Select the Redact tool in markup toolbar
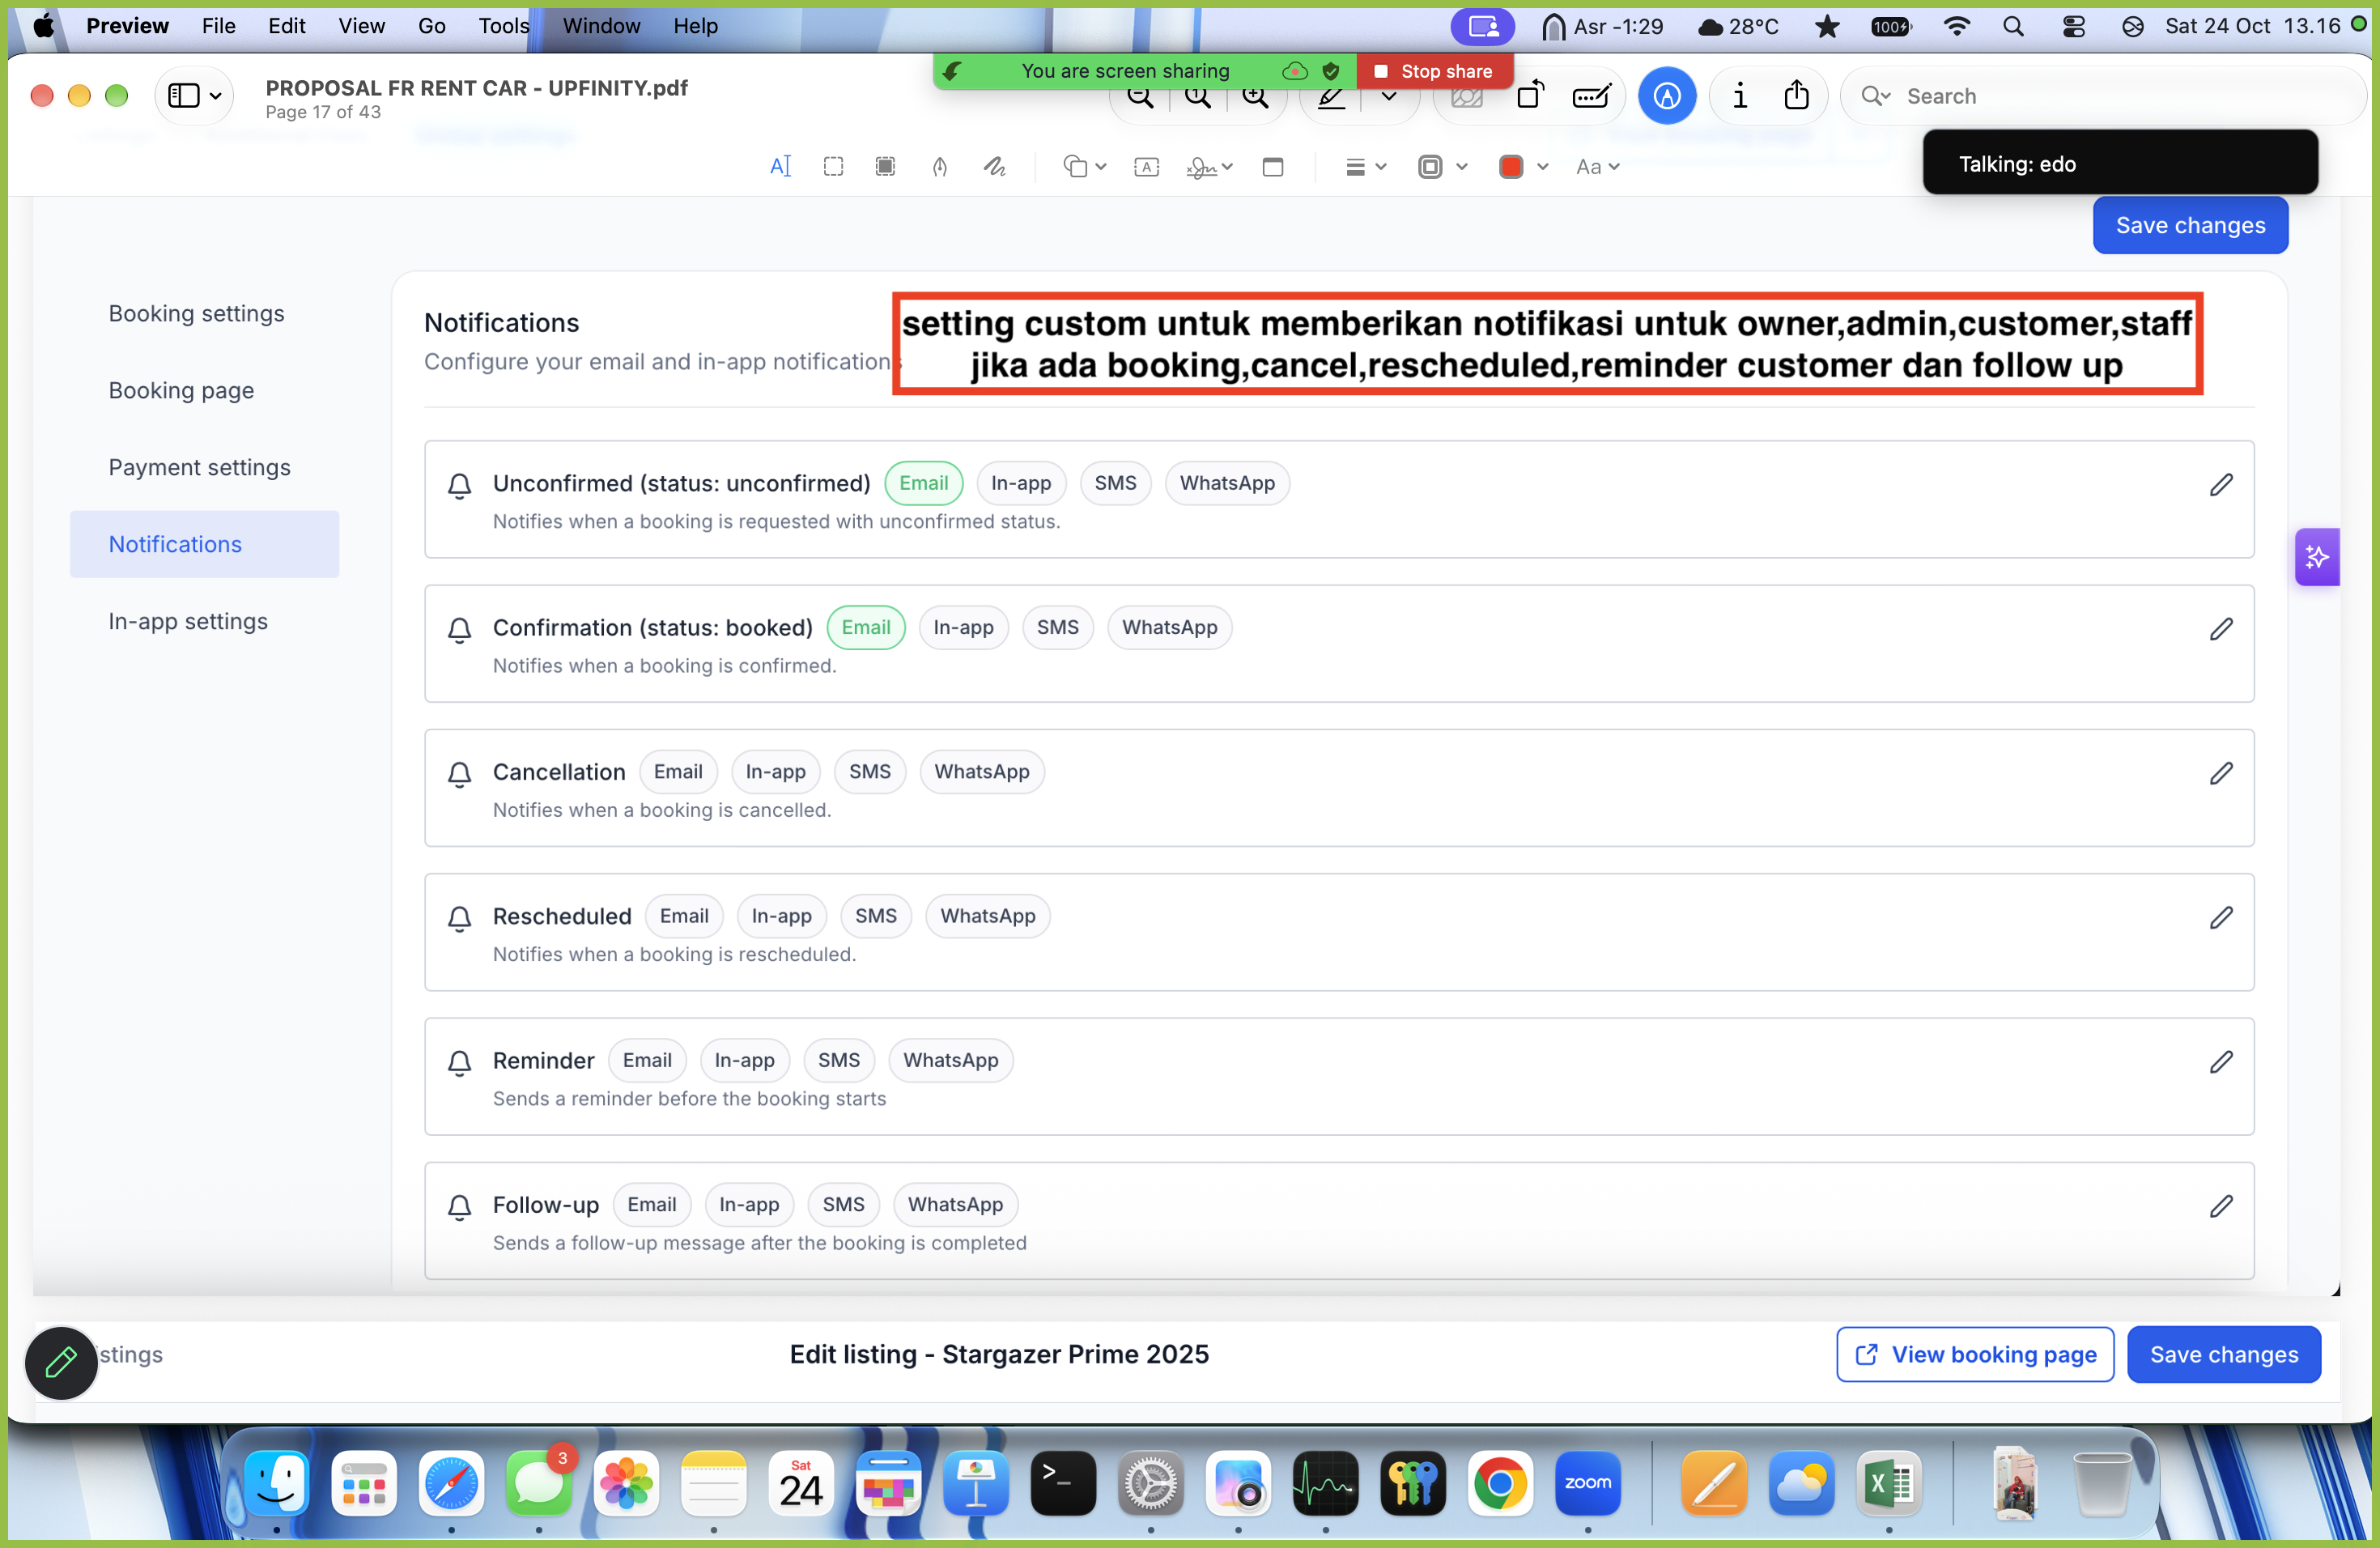Viewport: 2380px width, 1548px height. coord(885,167)
